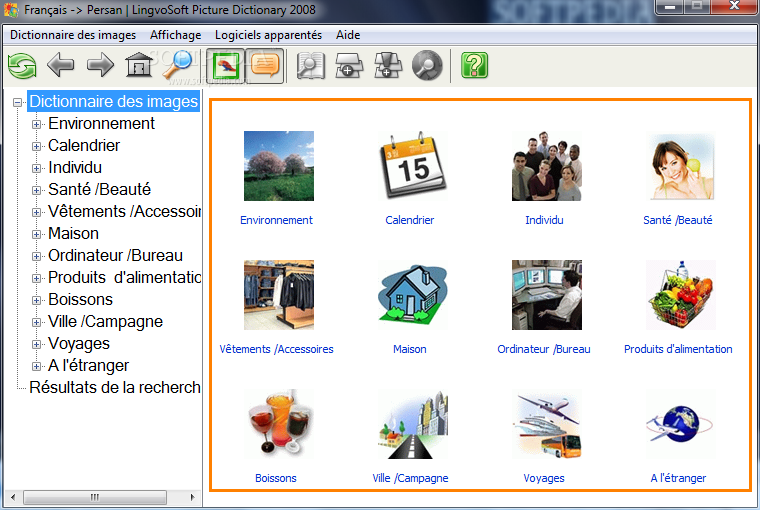Select Dictionnaire des images in tree
Image resolution: width=760 pixels, height=510 pixels.
pos(113,101)
